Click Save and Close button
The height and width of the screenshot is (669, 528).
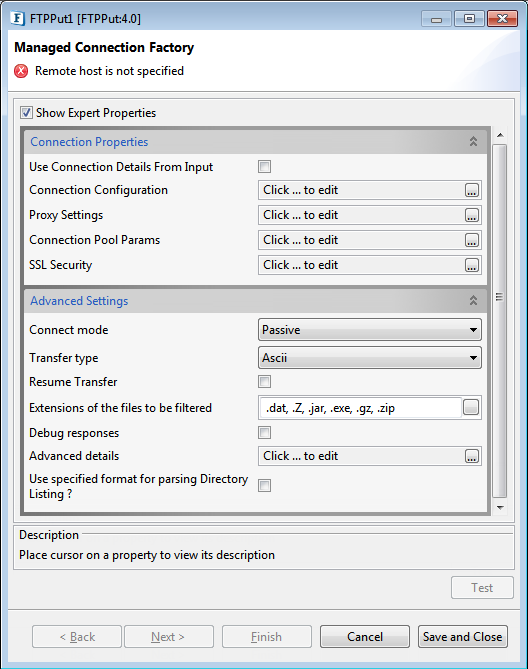[x=463, y=637]
